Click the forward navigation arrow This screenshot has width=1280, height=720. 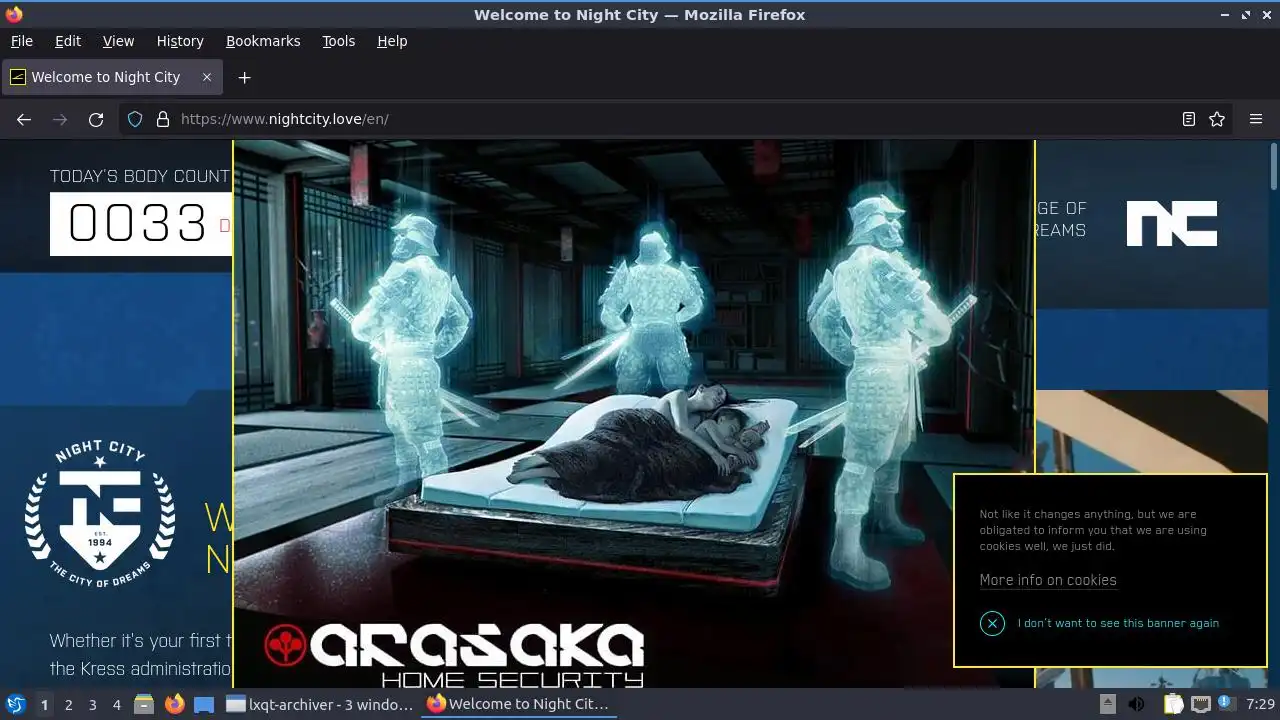coord(60,119)
